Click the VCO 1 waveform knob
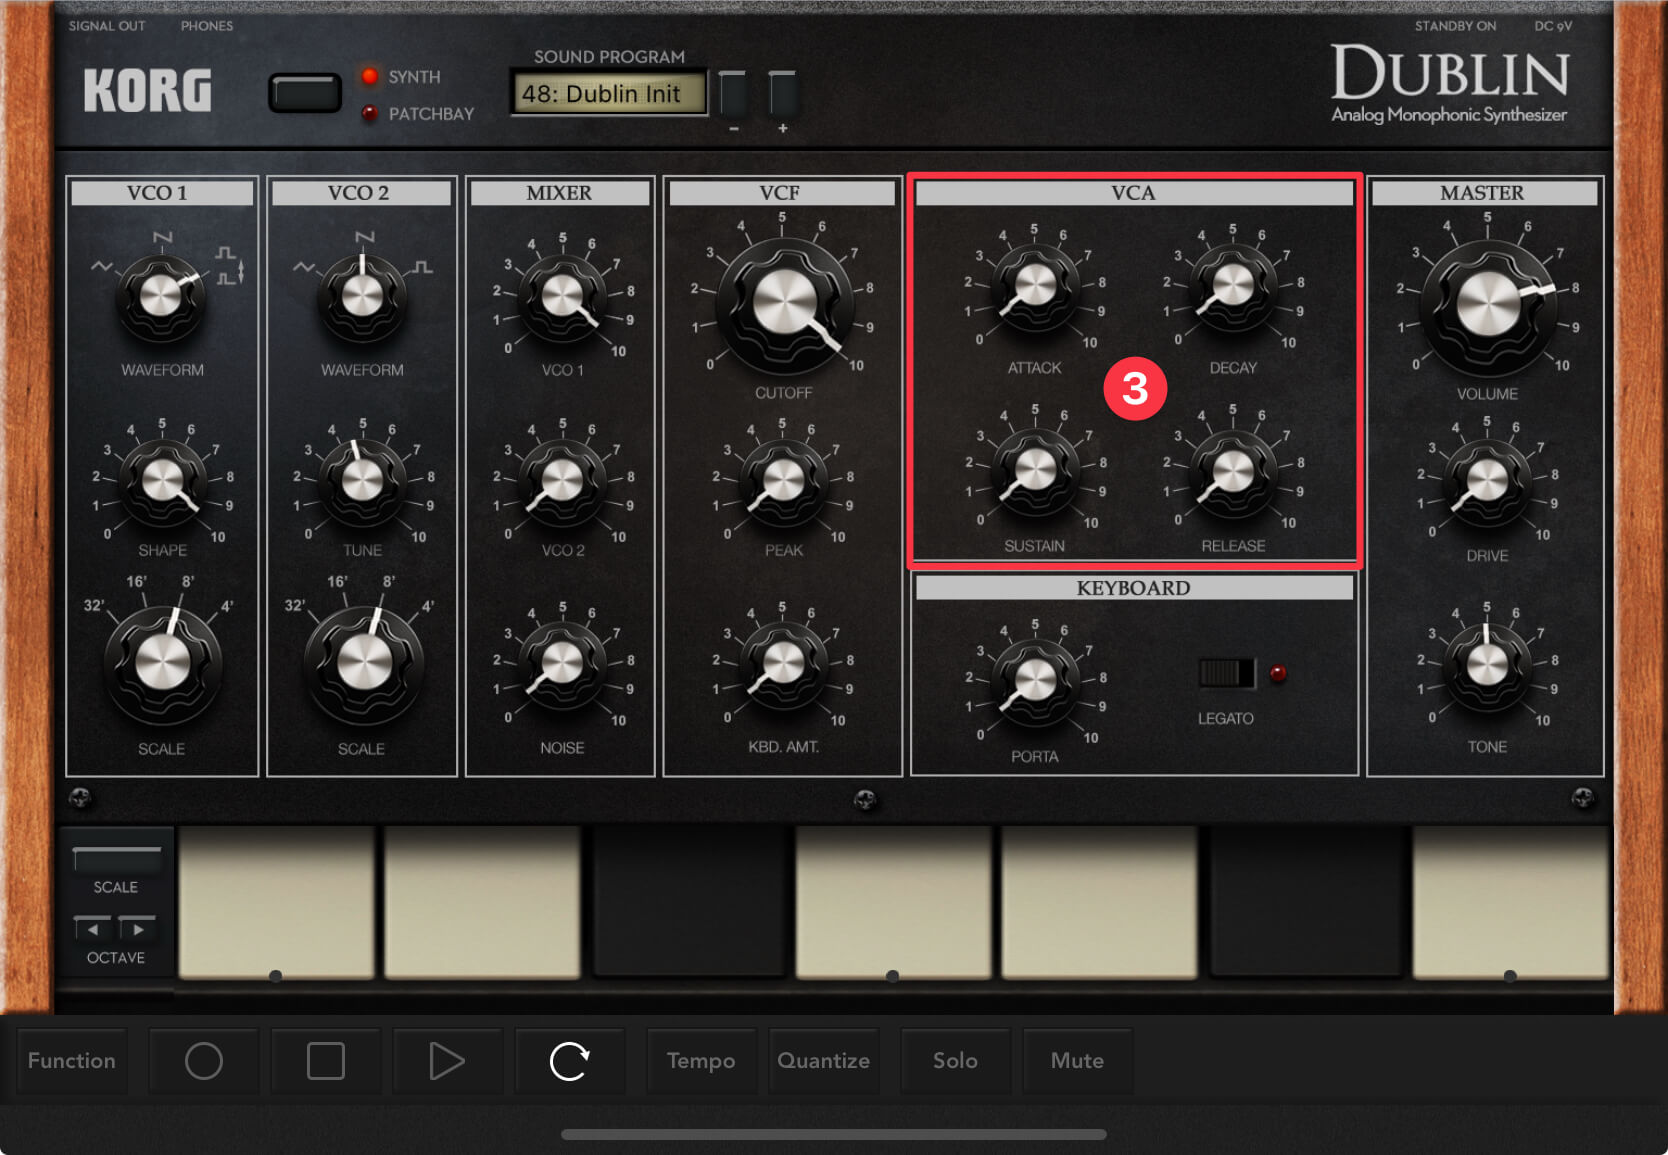The width and height of the screenshot is (1668, 1155). coord(160,296)
